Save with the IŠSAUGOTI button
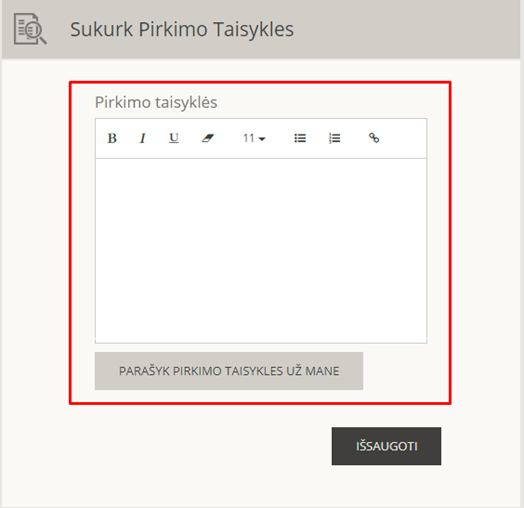The image size is (524, 508). 386,446
